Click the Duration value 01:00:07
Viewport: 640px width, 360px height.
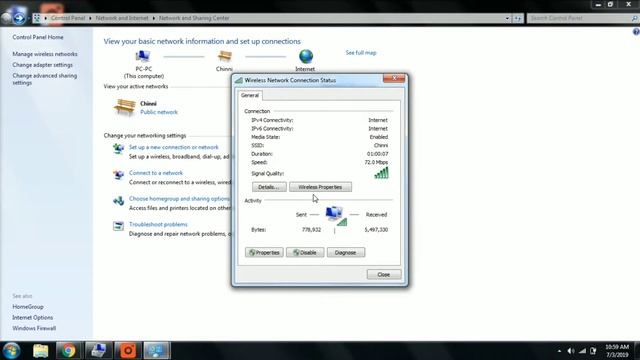pyautogui.click(x=378, y=154)
